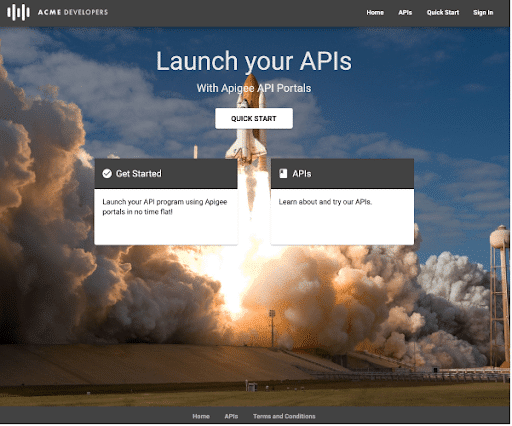The height and width of the screenshot is (426, 512).
Task: Select Sign In in the header
Action: point(483,13)
